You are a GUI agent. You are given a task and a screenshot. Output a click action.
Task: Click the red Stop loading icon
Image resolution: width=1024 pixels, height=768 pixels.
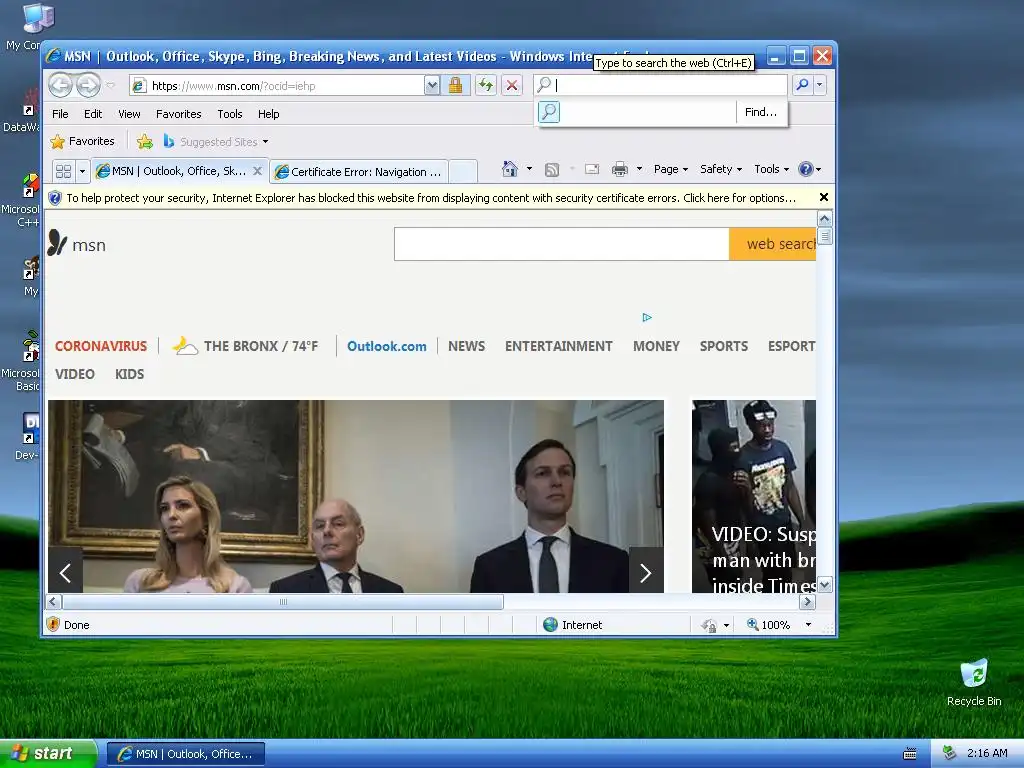(x=512, y=85)
